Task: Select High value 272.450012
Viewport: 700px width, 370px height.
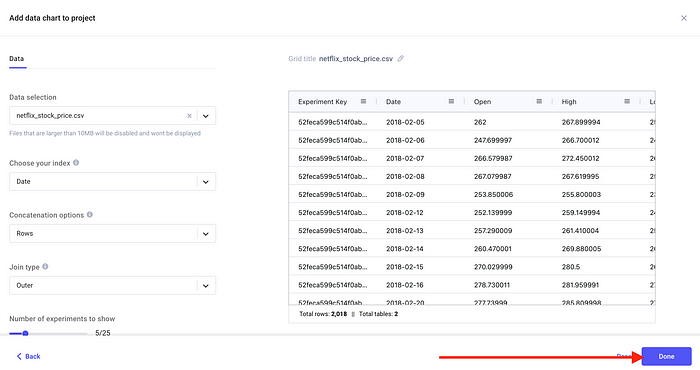Action: 580,158
